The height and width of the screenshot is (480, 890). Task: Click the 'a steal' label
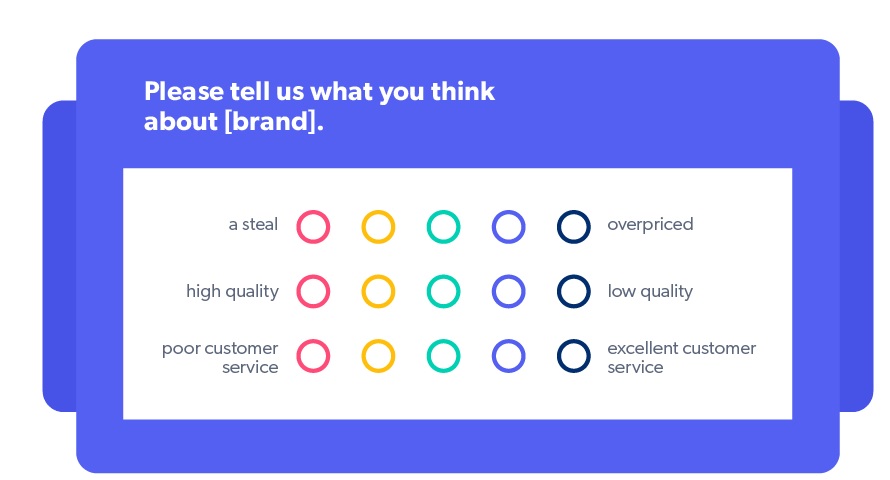(x=253, y=225)
